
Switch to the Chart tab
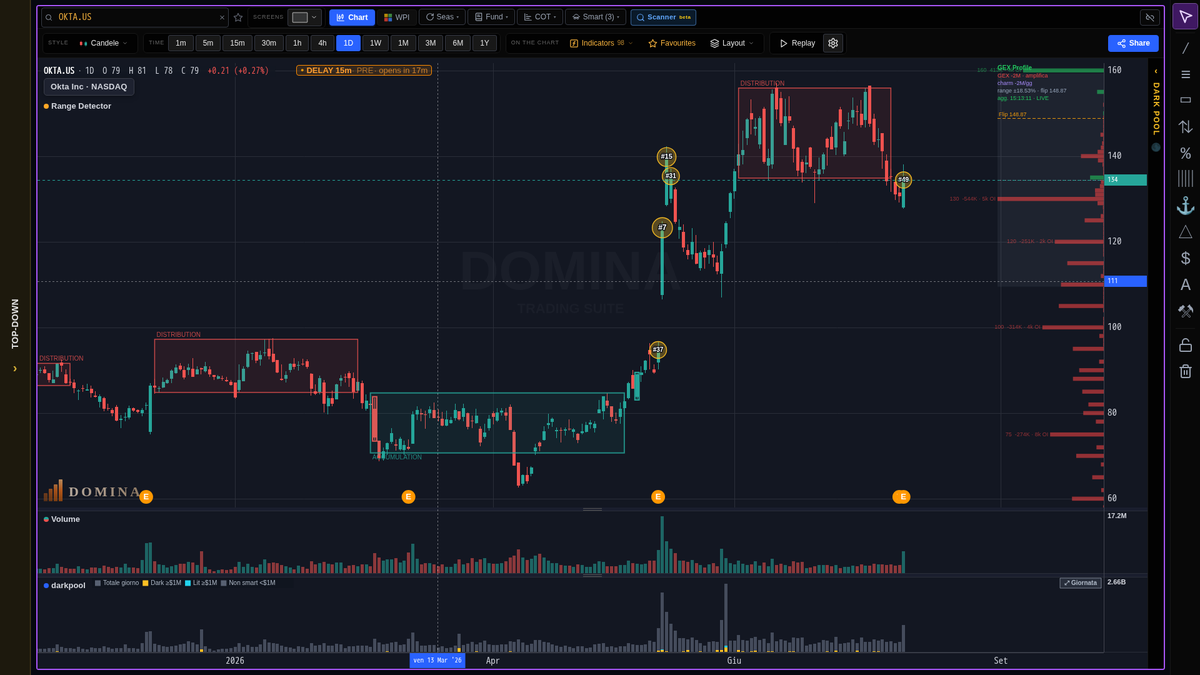[352, 17]
